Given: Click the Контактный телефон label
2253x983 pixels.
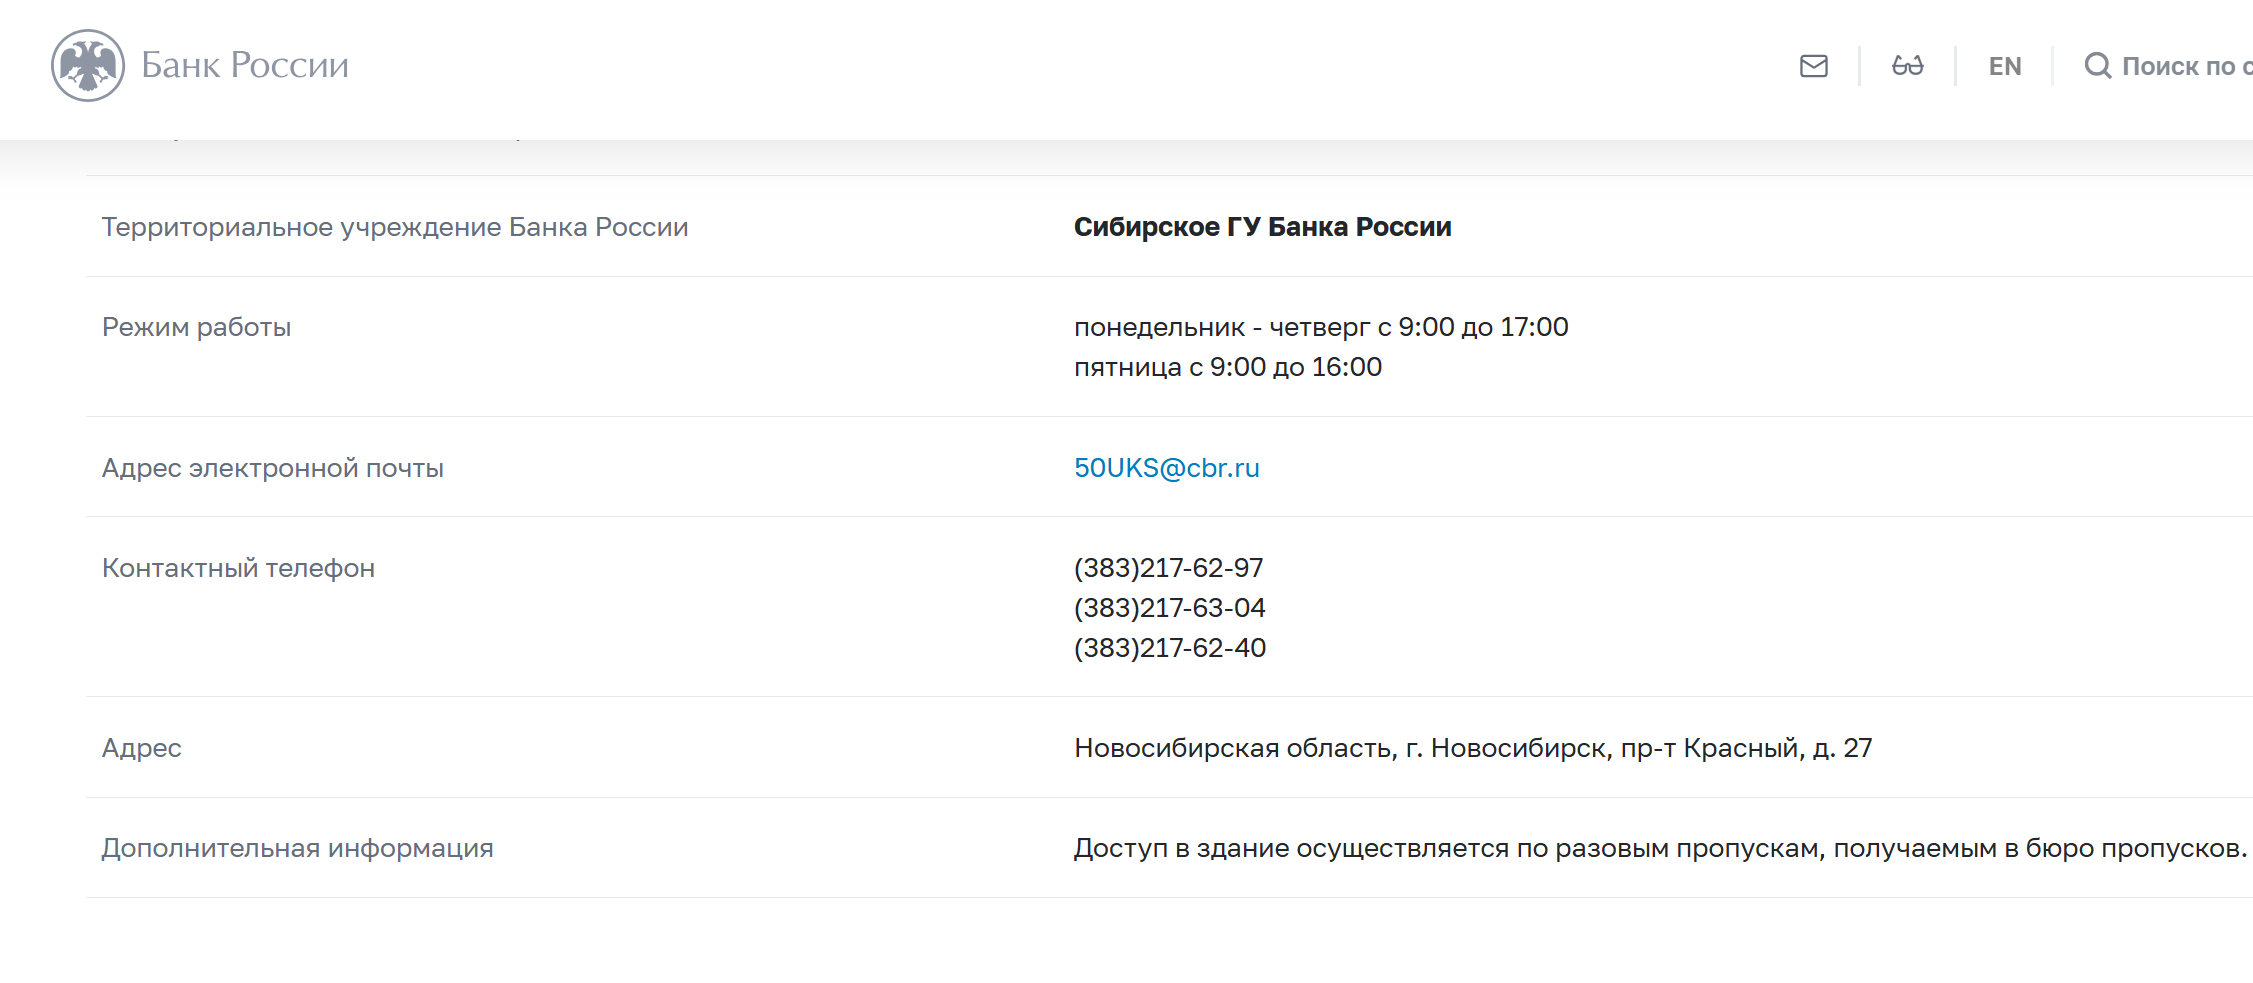Looking at the screenshot, I should [x=239, y=568].
